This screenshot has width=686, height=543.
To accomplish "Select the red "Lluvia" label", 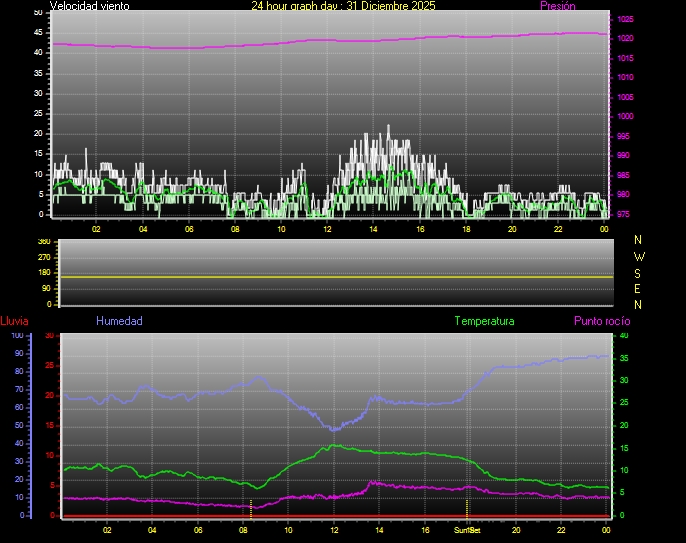I will 14,321.
